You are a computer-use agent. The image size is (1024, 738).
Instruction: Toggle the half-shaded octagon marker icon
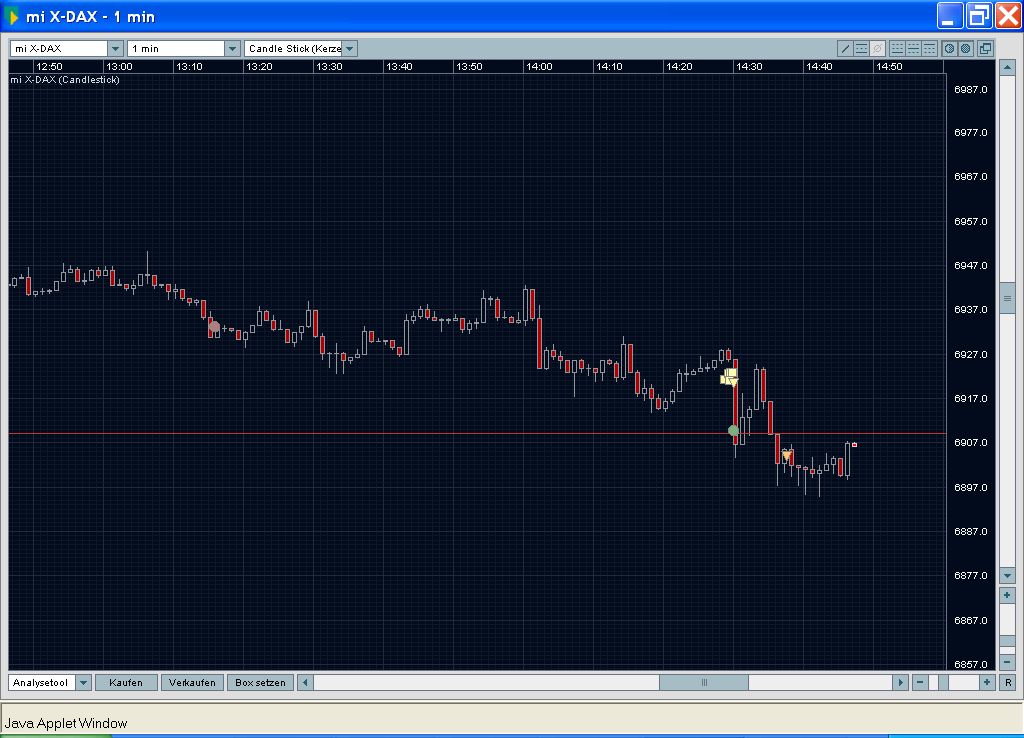coord(950,48)
